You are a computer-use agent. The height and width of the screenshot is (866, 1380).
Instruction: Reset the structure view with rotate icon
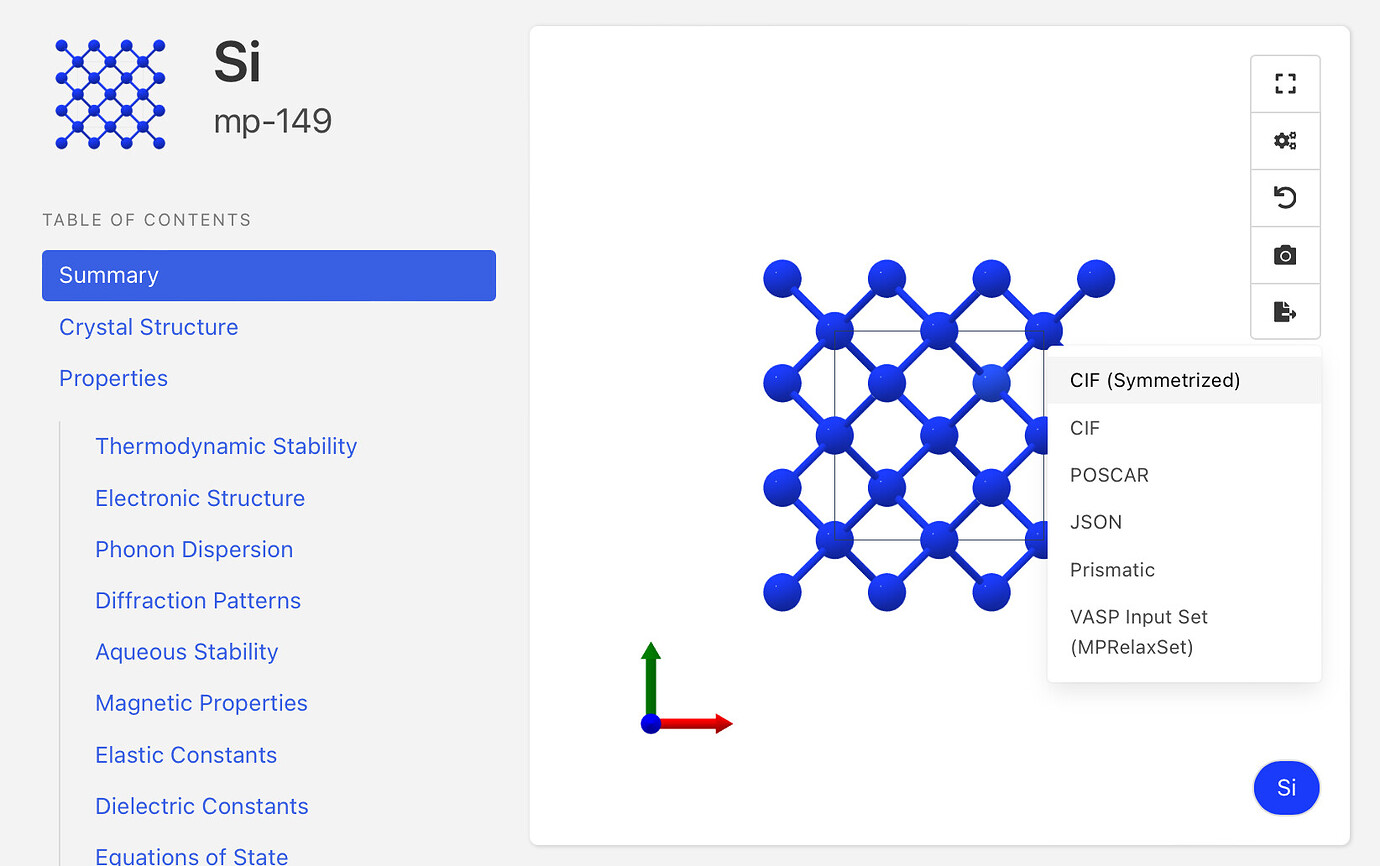1285,198
